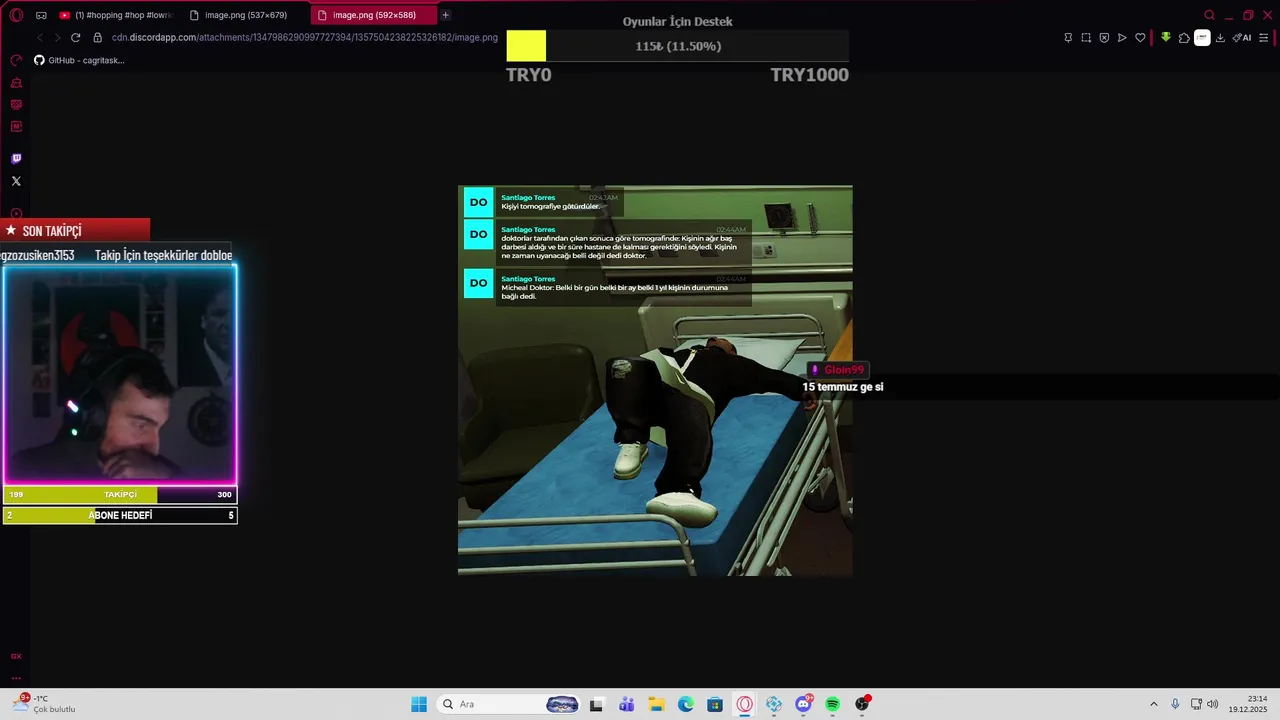Open X (Twitter) panel in the sidebar
1280x720 pixels.
click(x=16, y=181)
